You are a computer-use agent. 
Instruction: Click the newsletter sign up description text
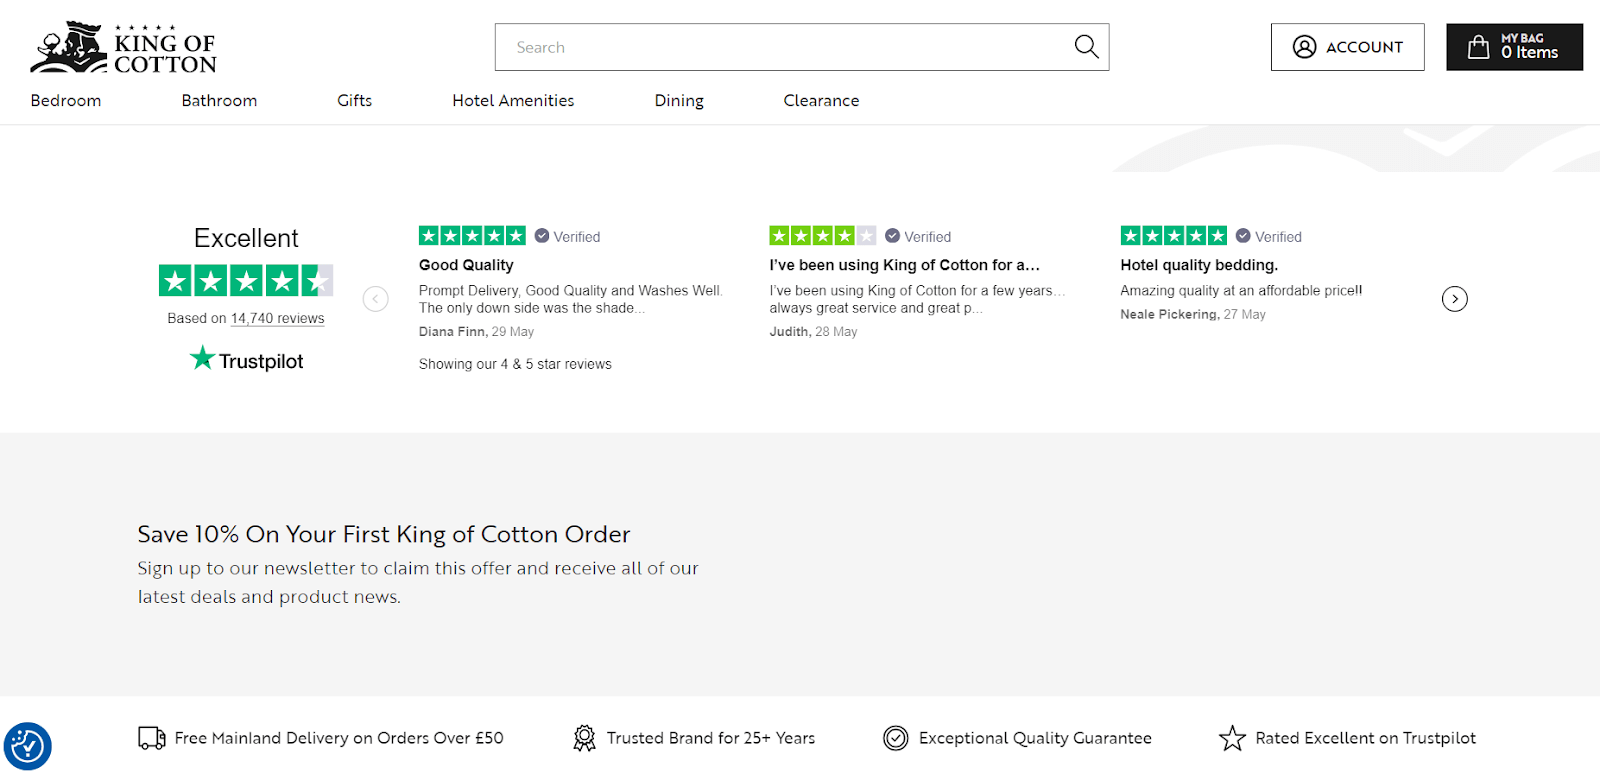click(x=418, y=582)
